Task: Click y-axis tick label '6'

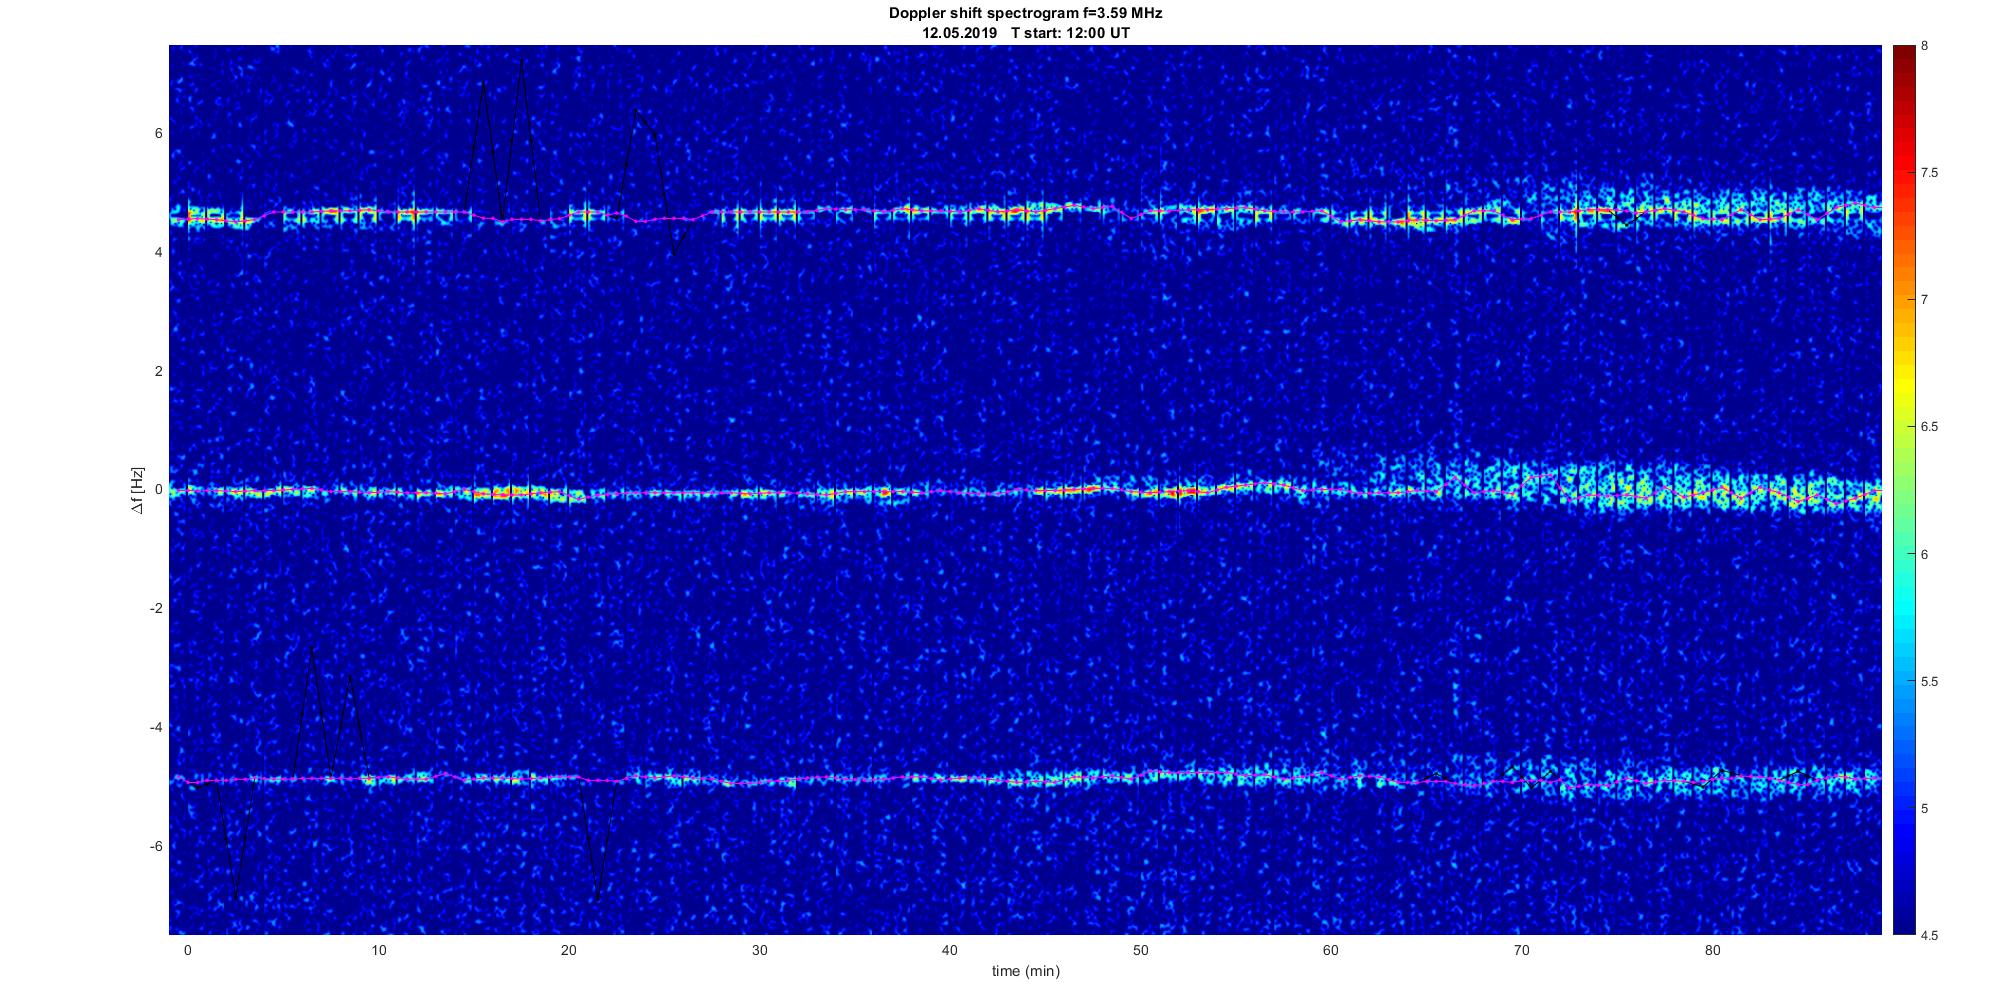Action: pyautogui.click(x=158, y=134)
